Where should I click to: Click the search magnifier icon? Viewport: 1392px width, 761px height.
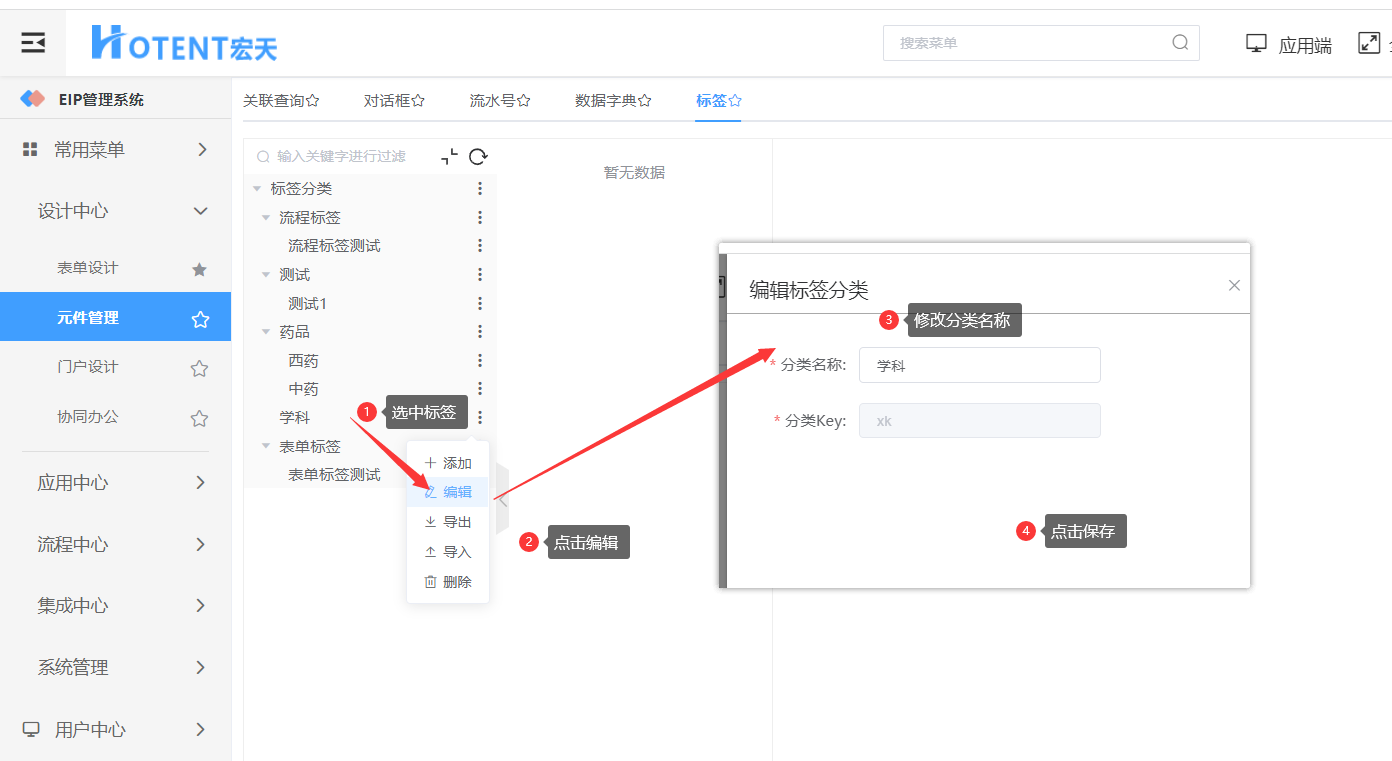point(1180,42)
